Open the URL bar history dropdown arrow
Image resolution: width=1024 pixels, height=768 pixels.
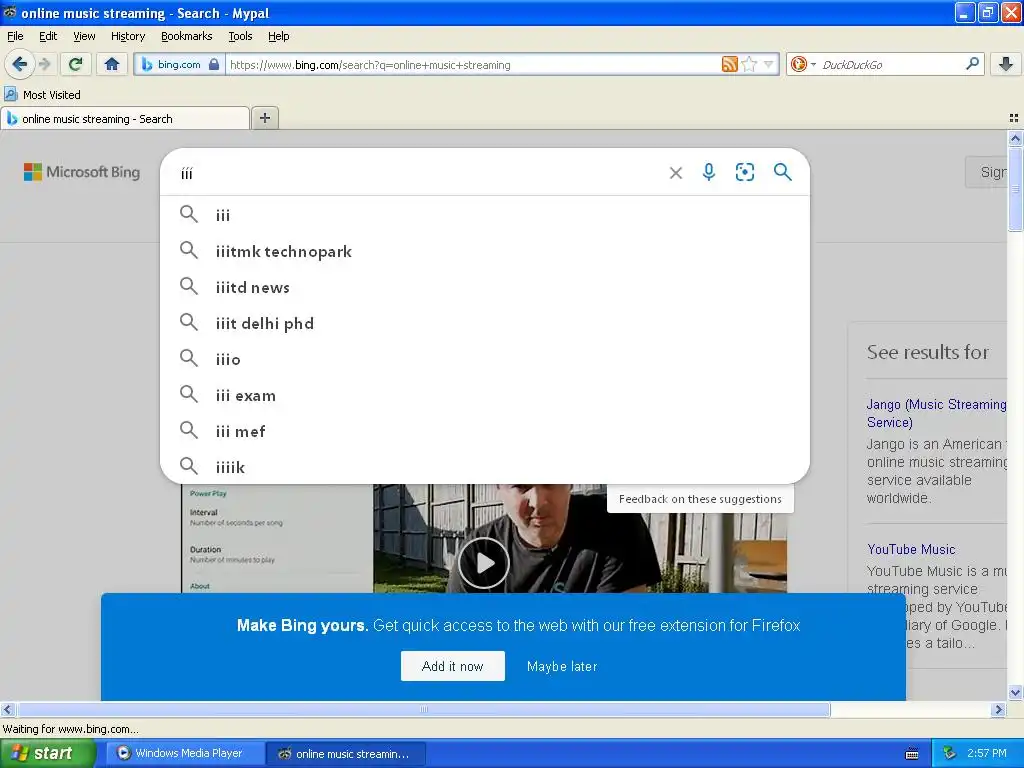(769, 64)
